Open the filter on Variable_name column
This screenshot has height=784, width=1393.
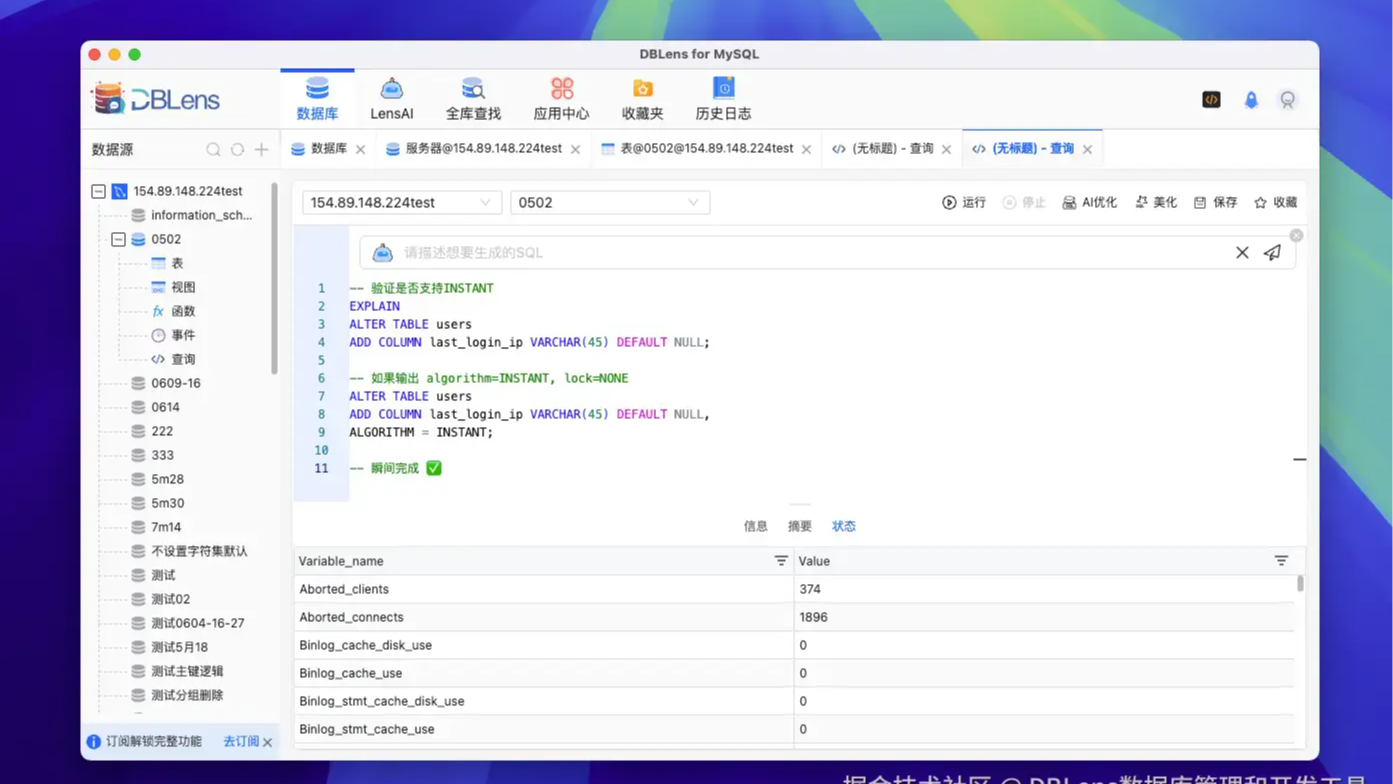point(781,561)
